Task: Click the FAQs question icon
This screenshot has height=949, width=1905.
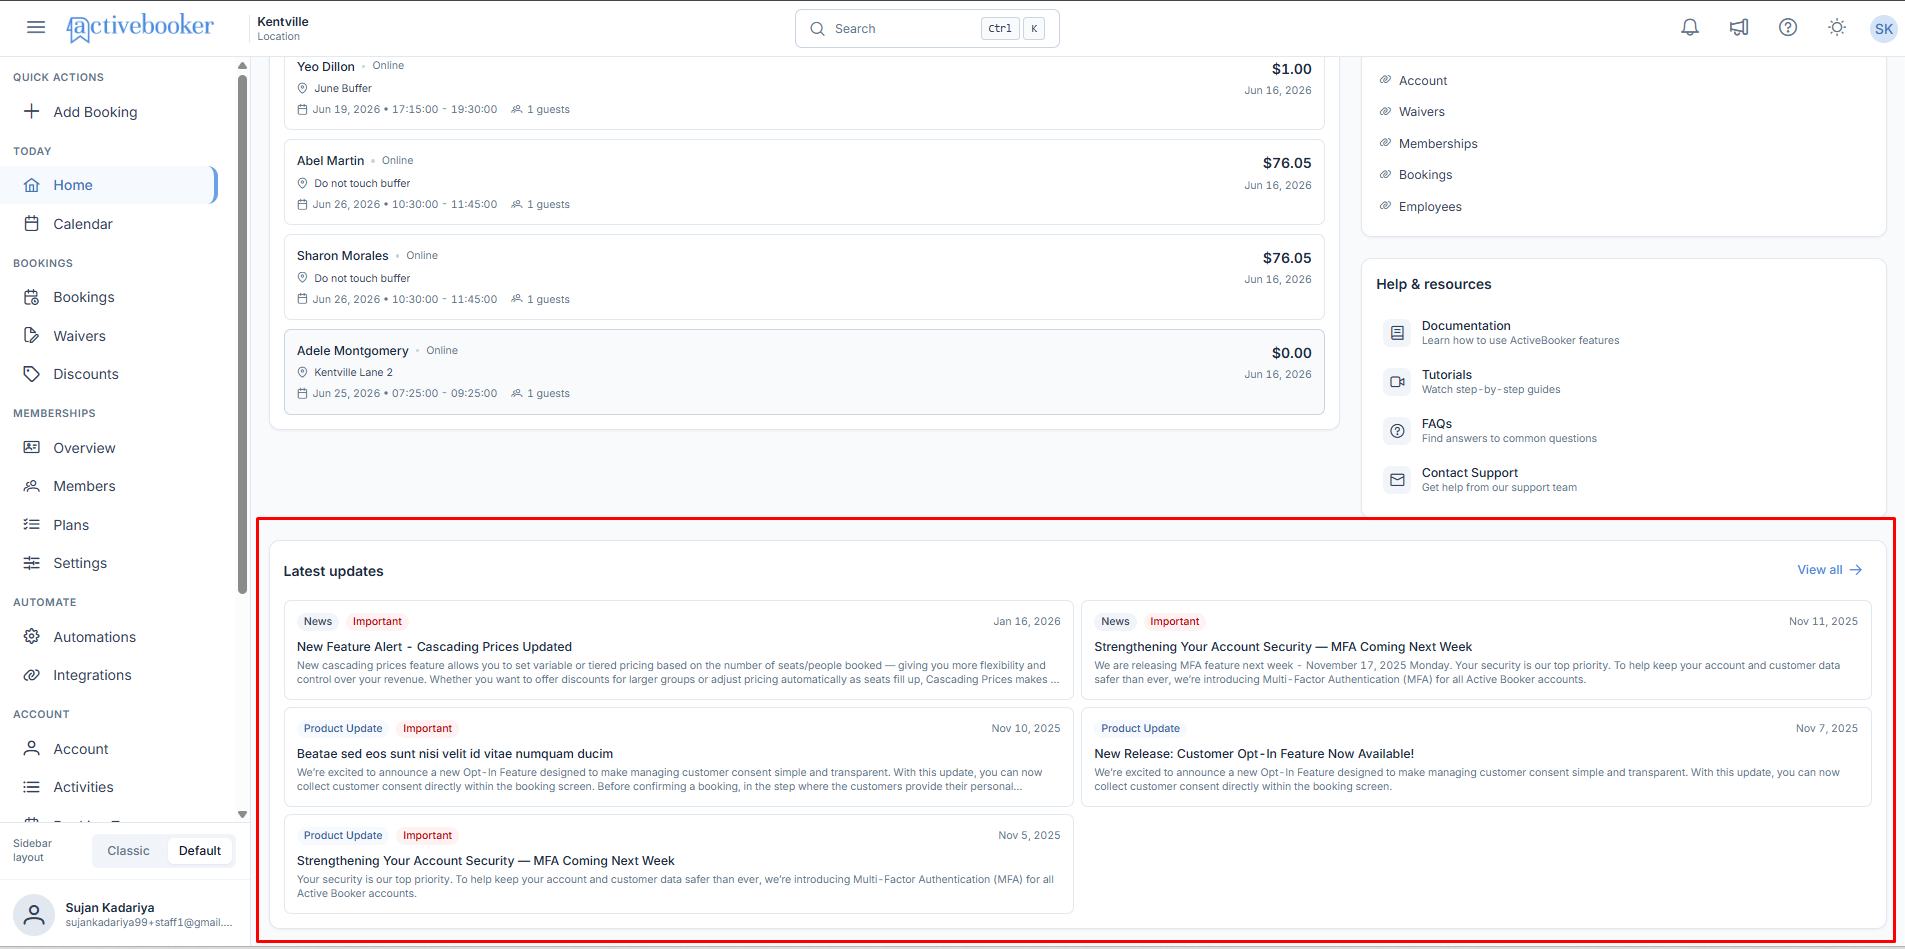Action: coord(1397,431)
